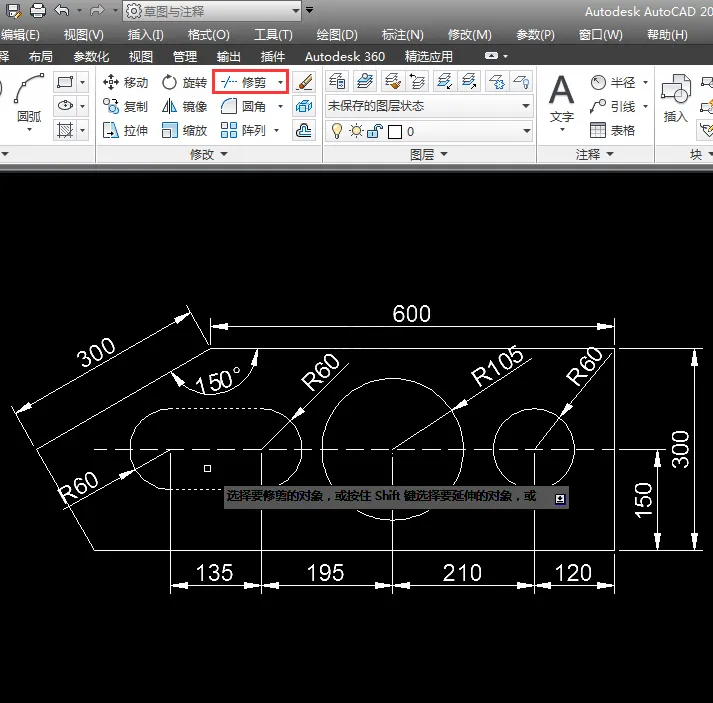Expand the 未保存的图层状态 layer state dropdown

click(429, 106)
